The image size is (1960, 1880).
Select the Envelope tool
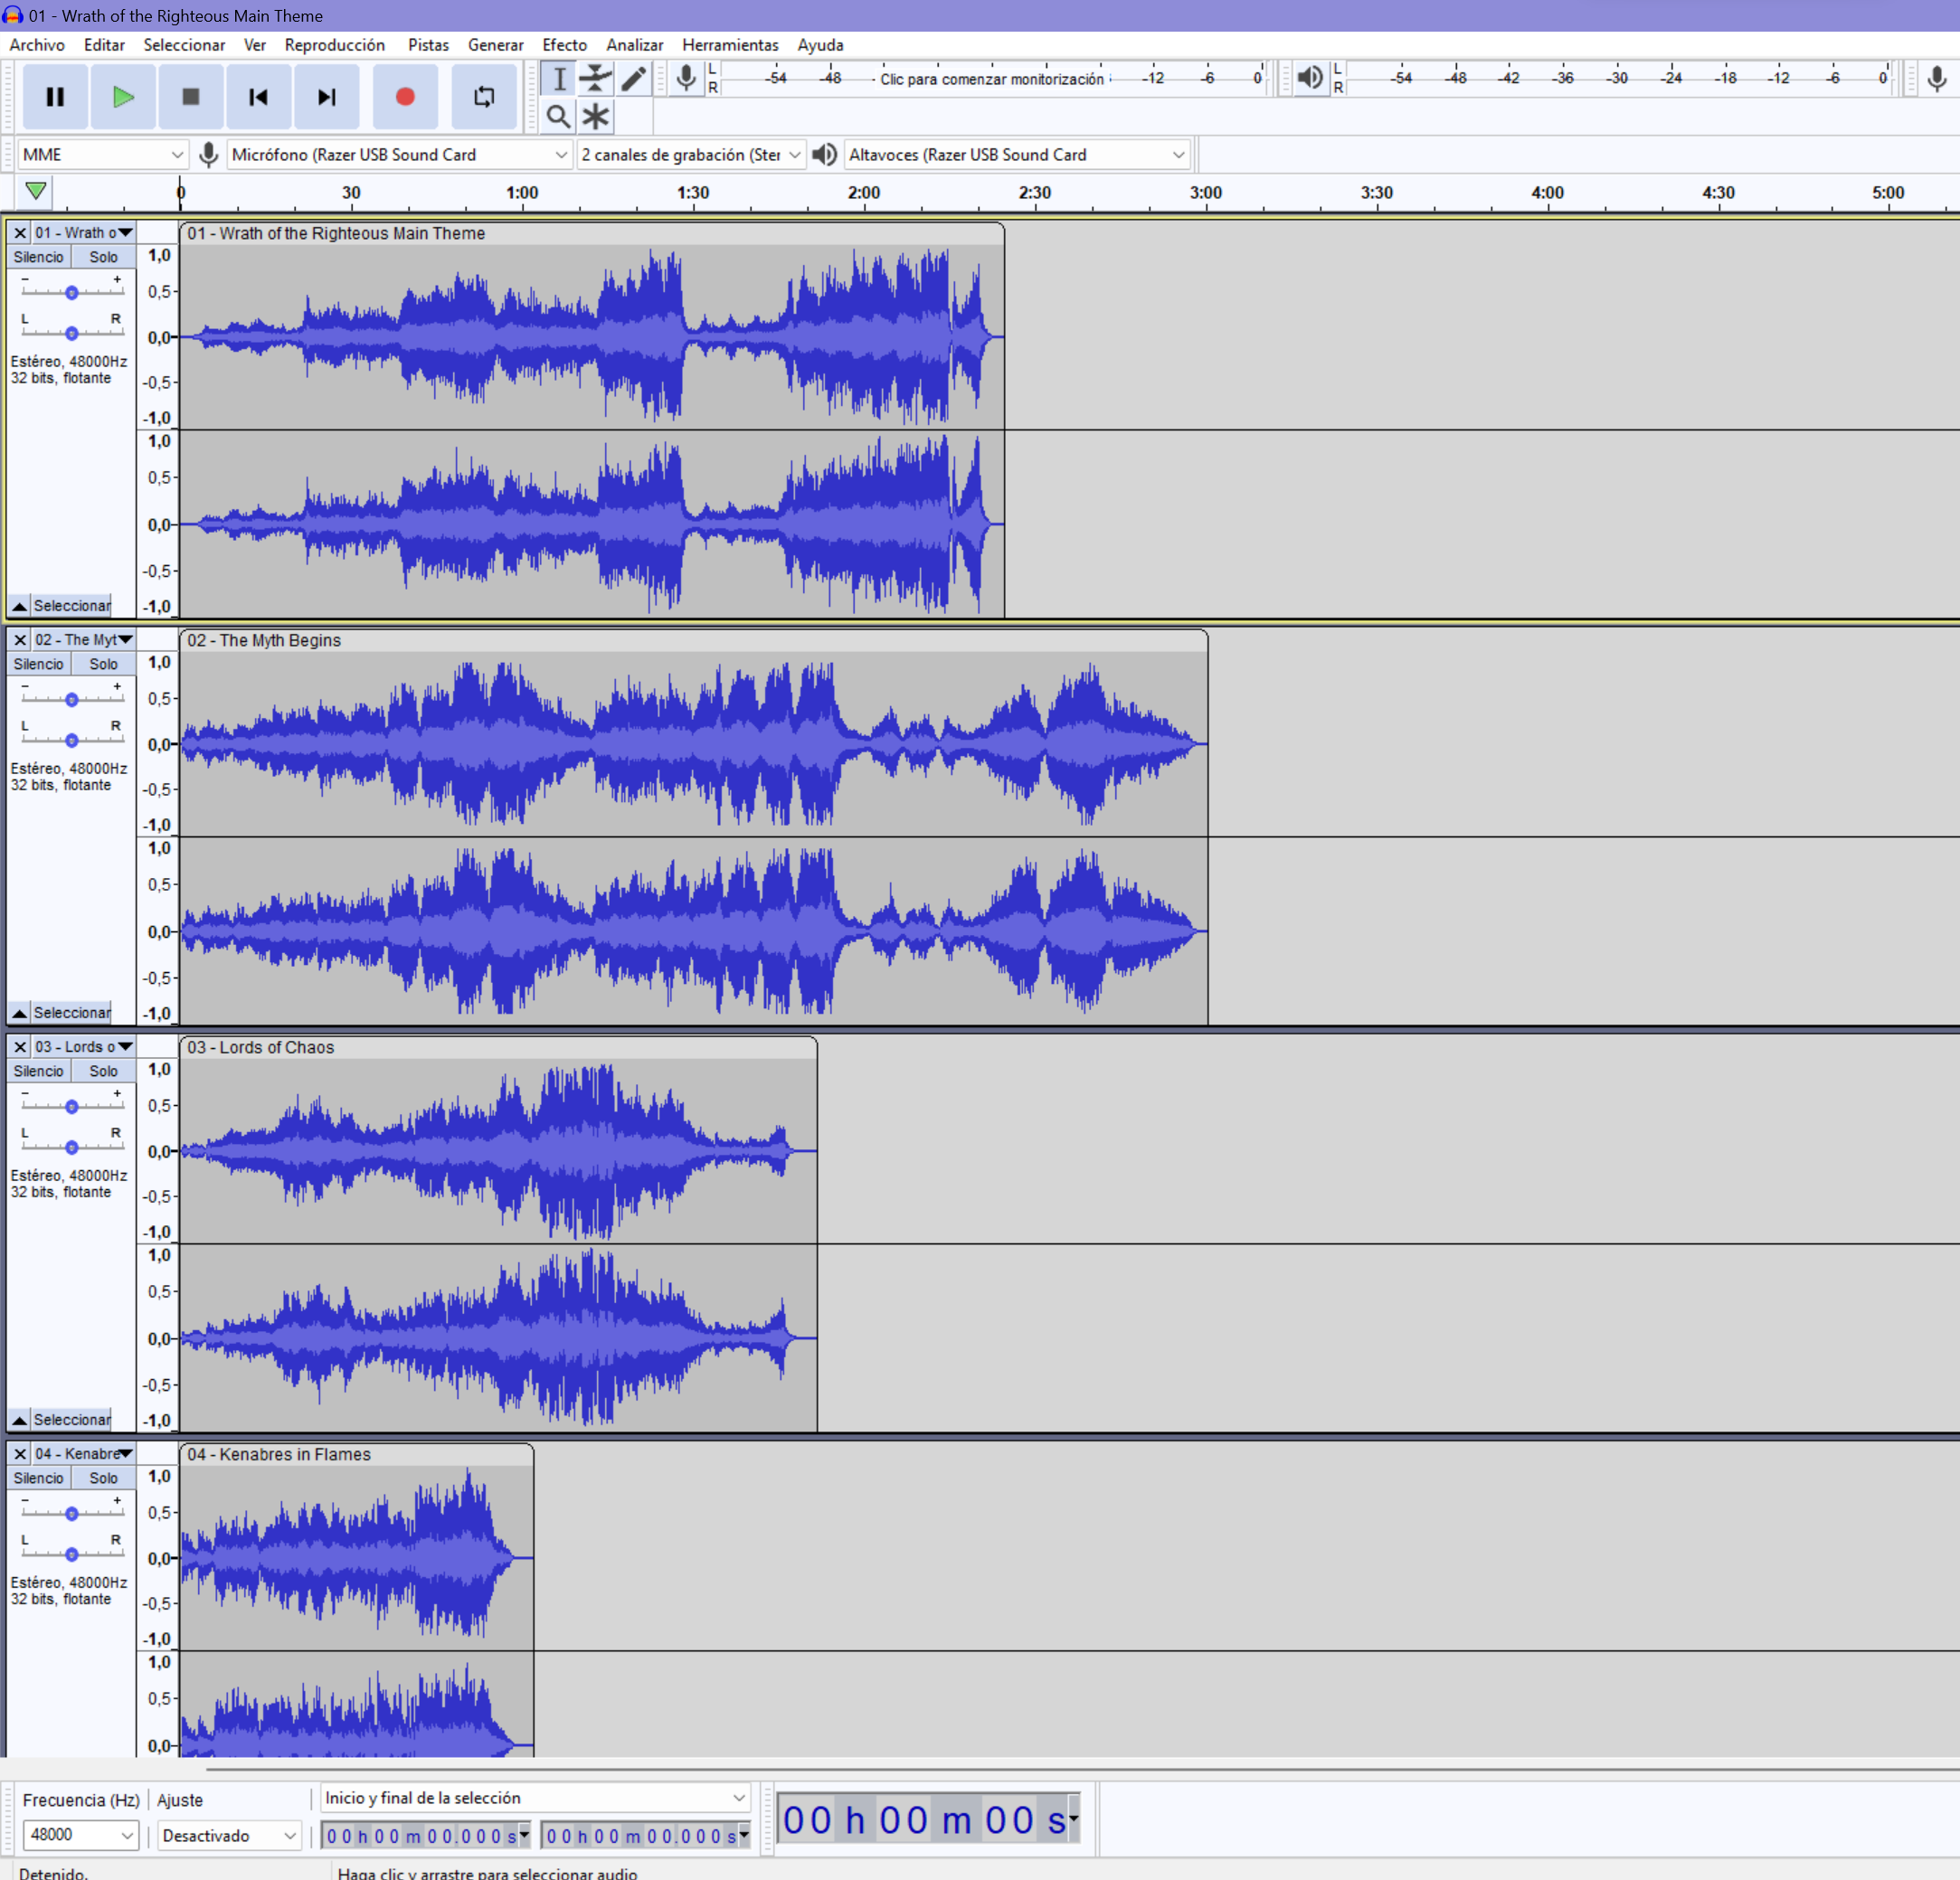click(596, 78)
